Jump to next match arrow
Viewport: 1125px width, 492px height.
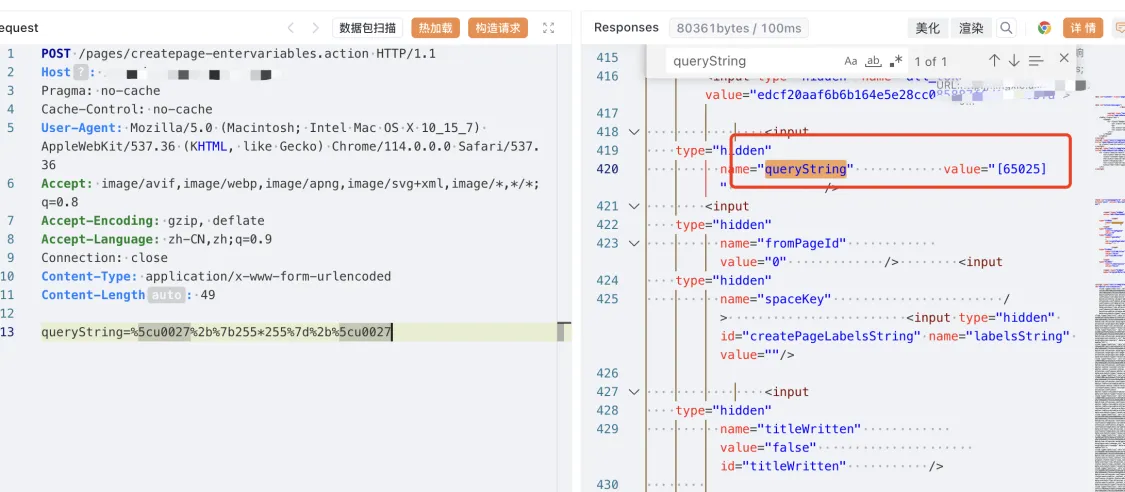click(x=1014, y=61)
